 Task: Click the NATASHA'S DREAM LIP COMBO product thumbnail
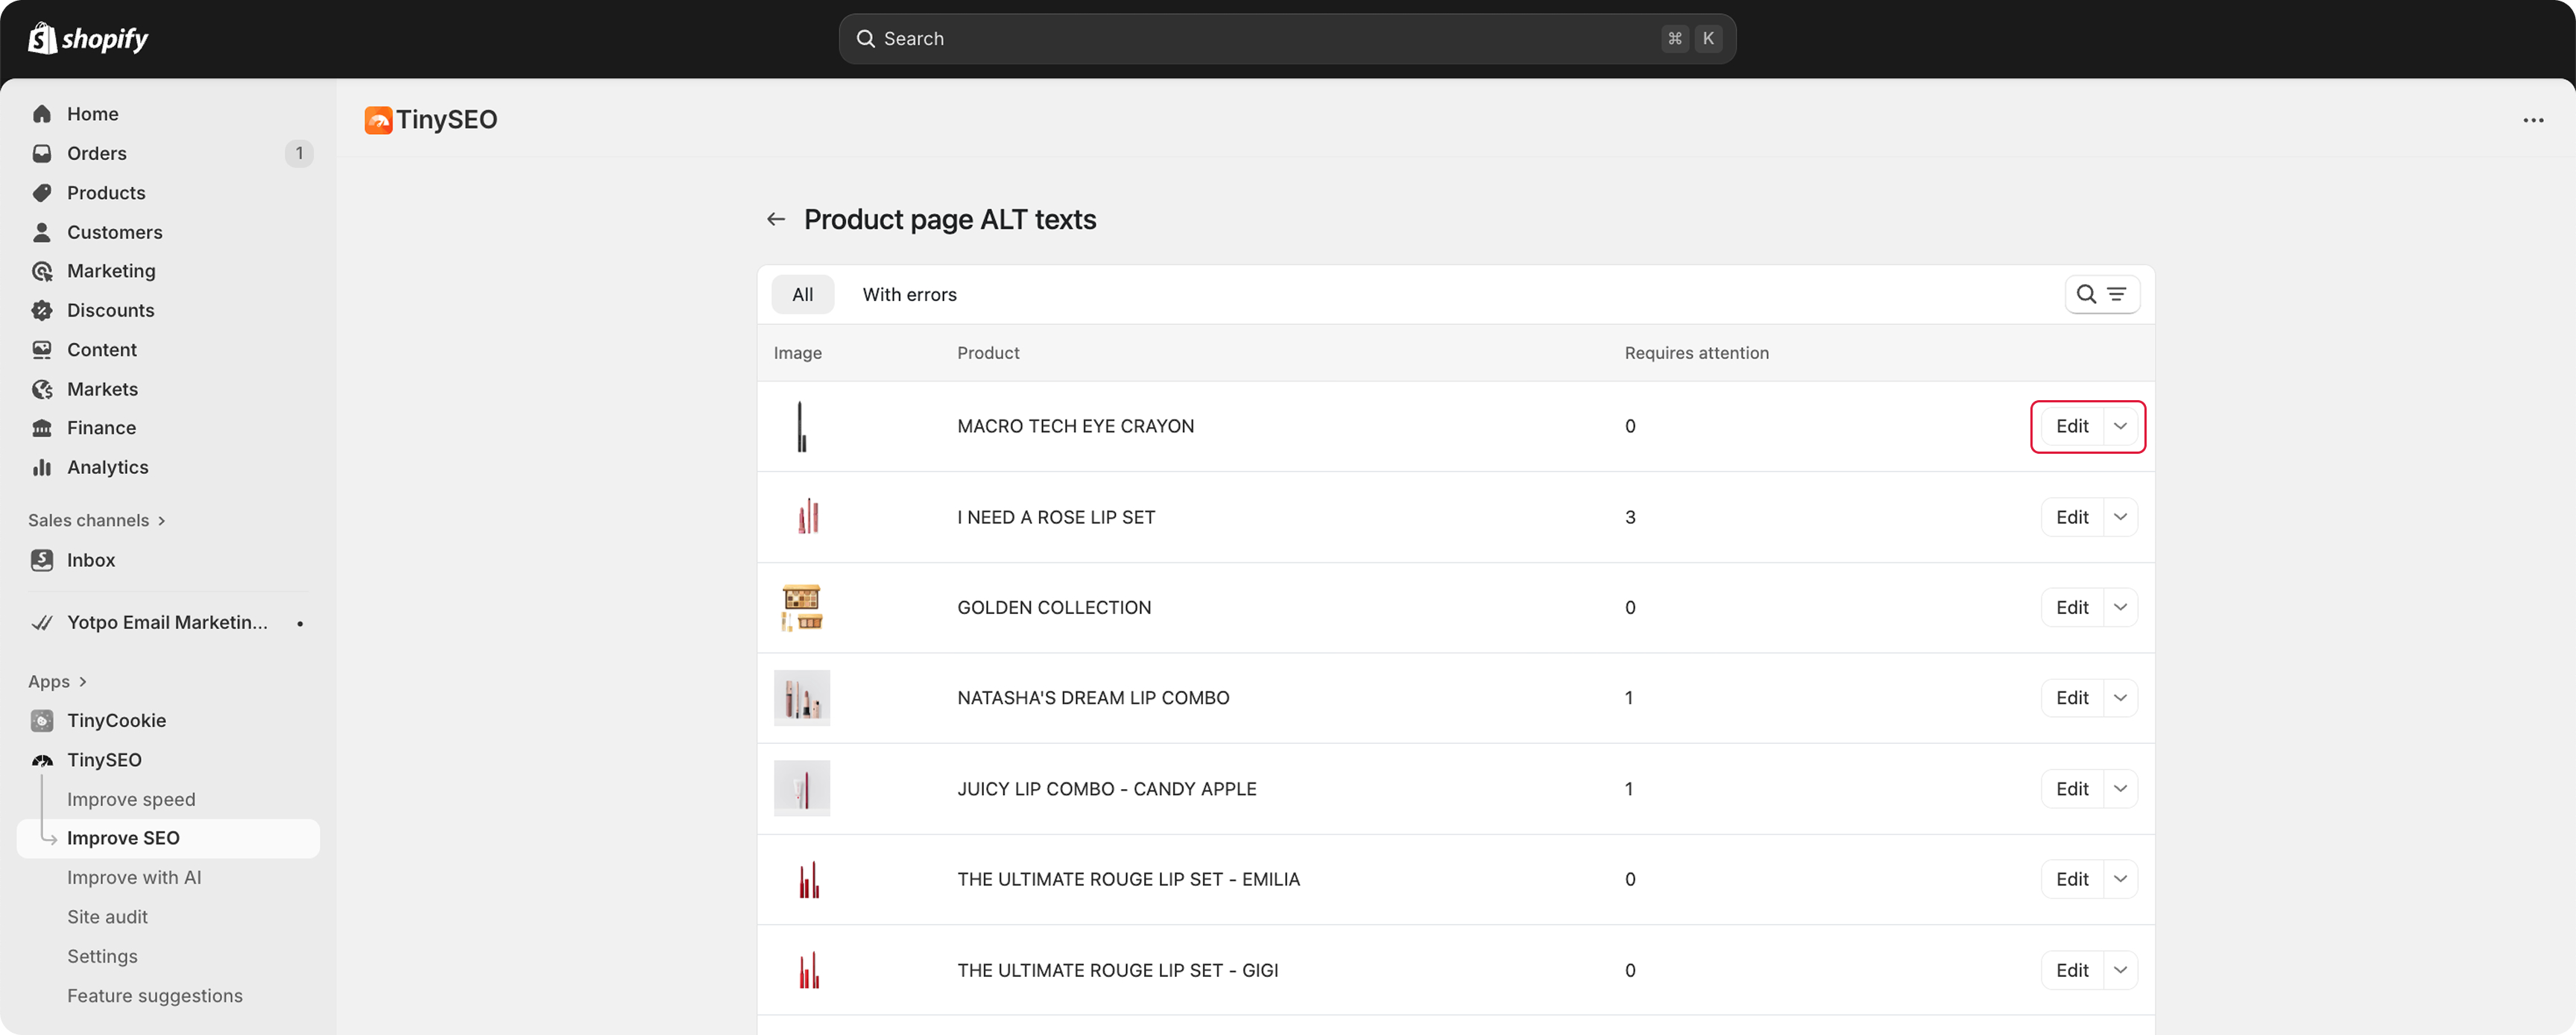803,698
